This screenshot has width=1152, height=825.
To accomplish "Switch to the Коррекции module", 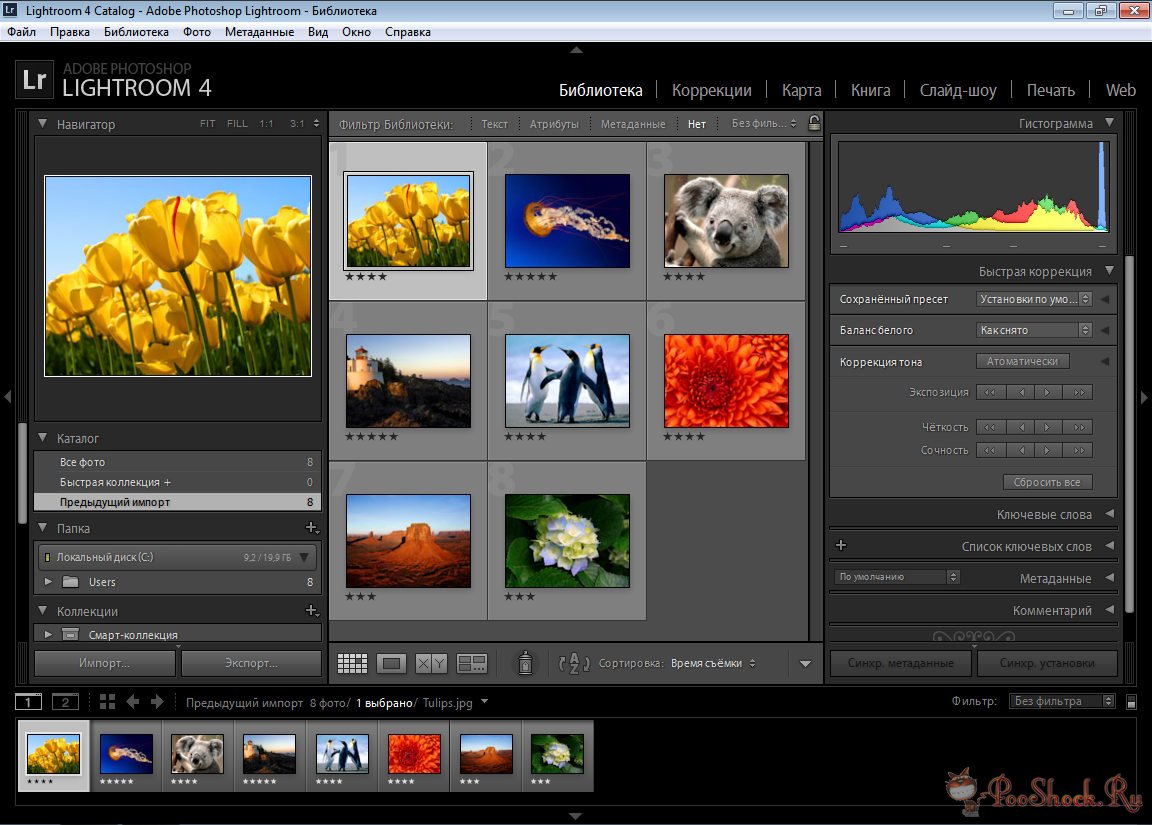I will click(711, 90).
